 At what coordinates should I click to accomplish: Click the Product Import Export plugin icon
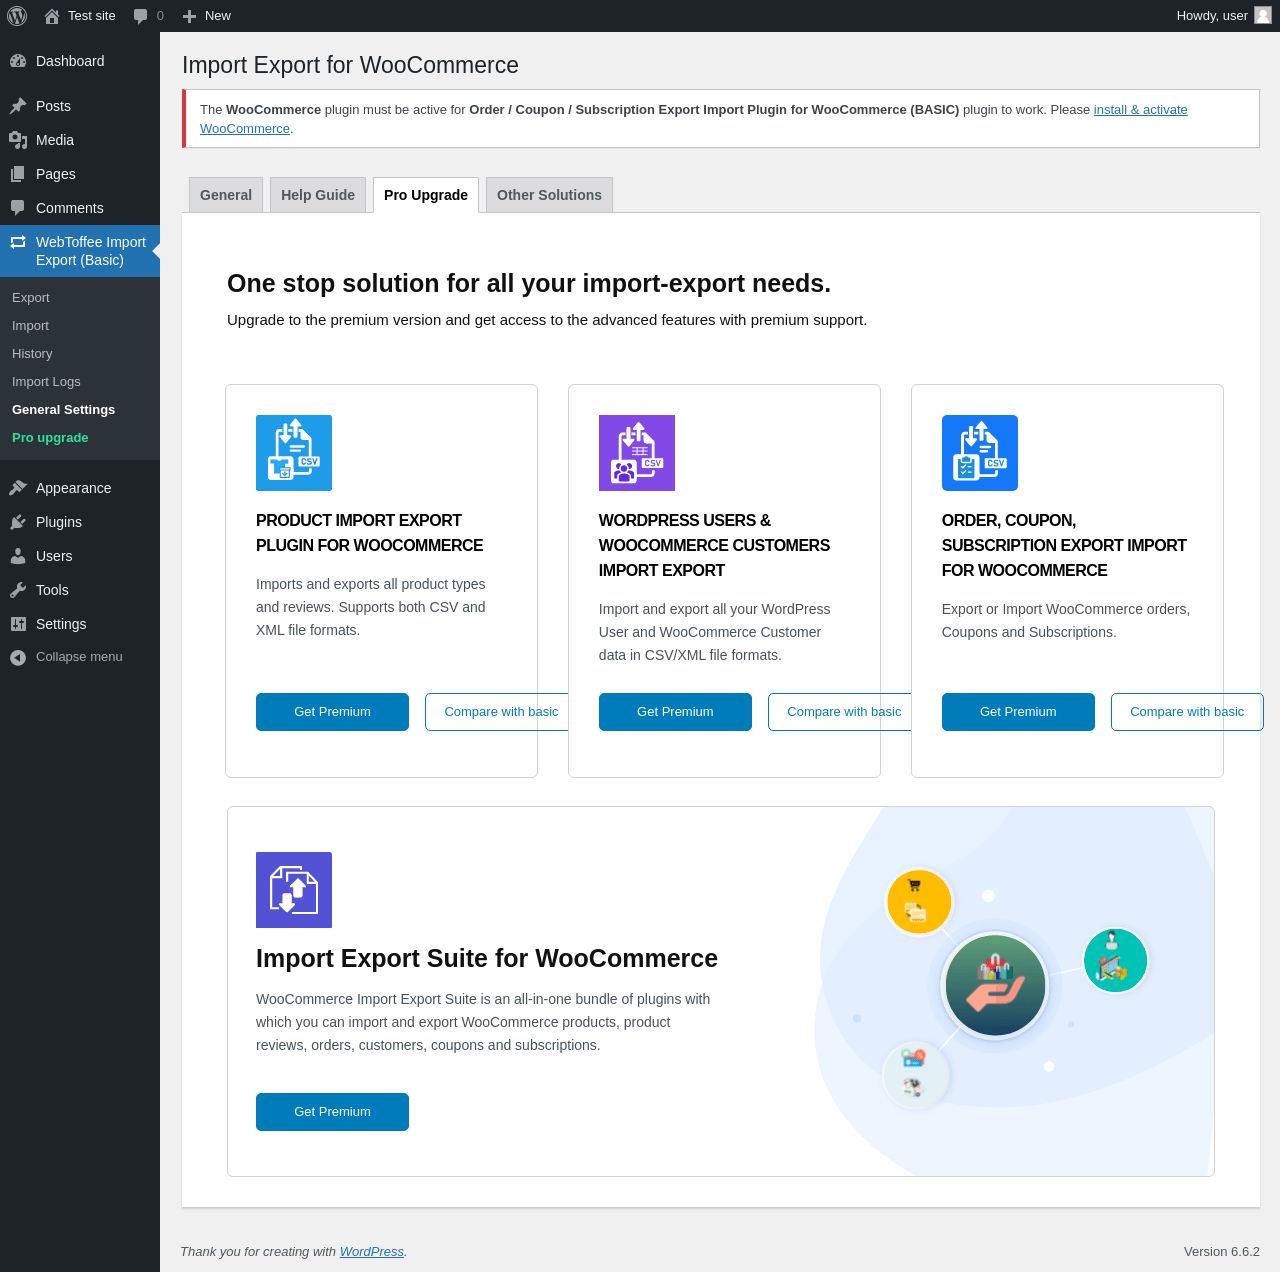(294, 453)
